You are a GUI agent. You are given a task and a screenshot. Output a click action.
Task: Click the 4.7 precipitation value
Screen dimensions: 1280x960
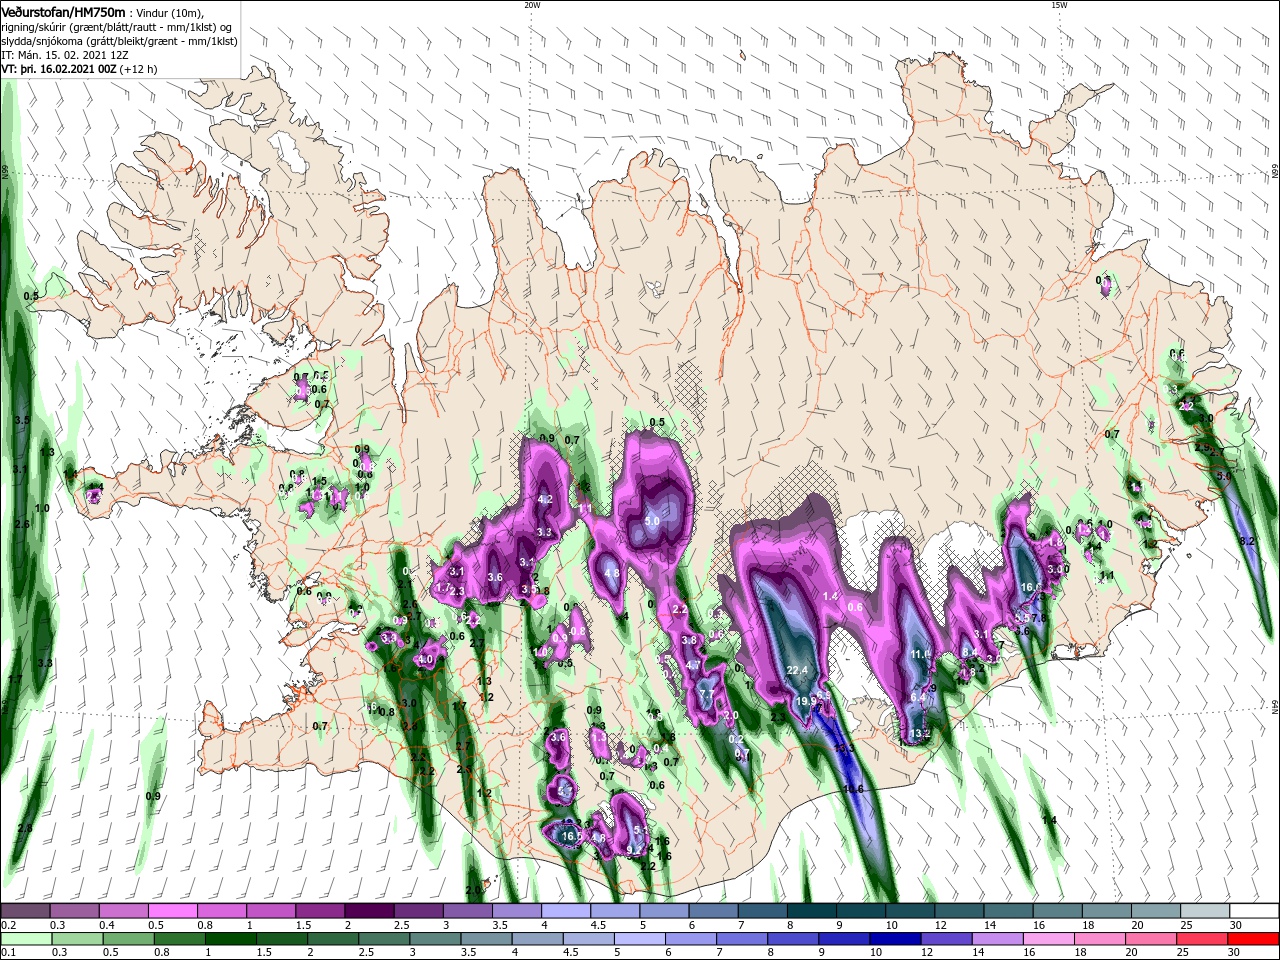pyautogui.click(x=693, y=665)
